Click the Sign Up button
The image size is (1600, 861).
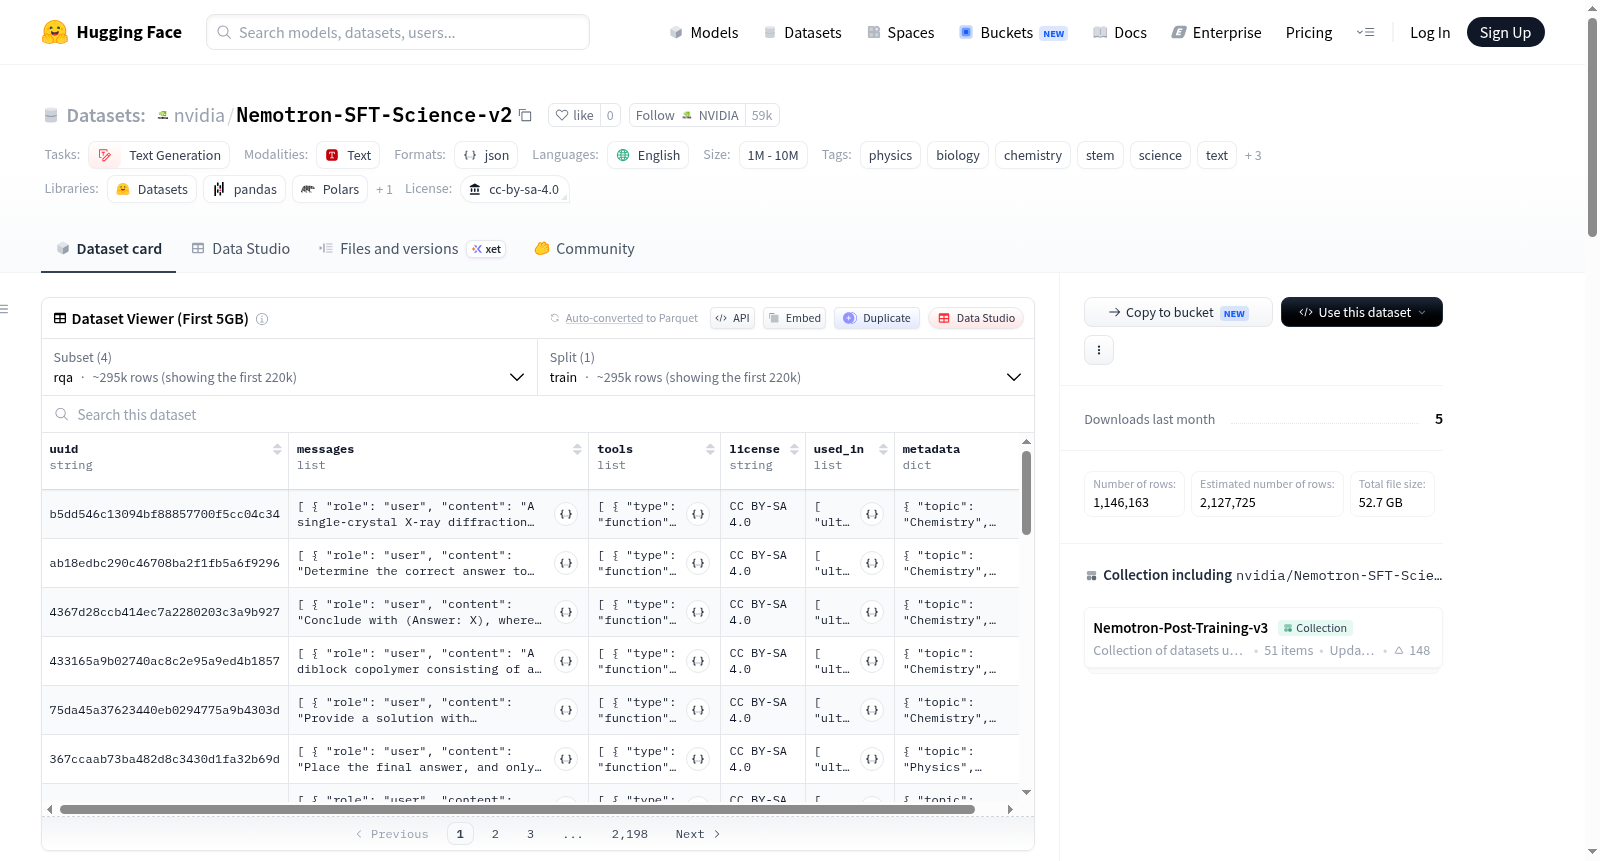1505,32
